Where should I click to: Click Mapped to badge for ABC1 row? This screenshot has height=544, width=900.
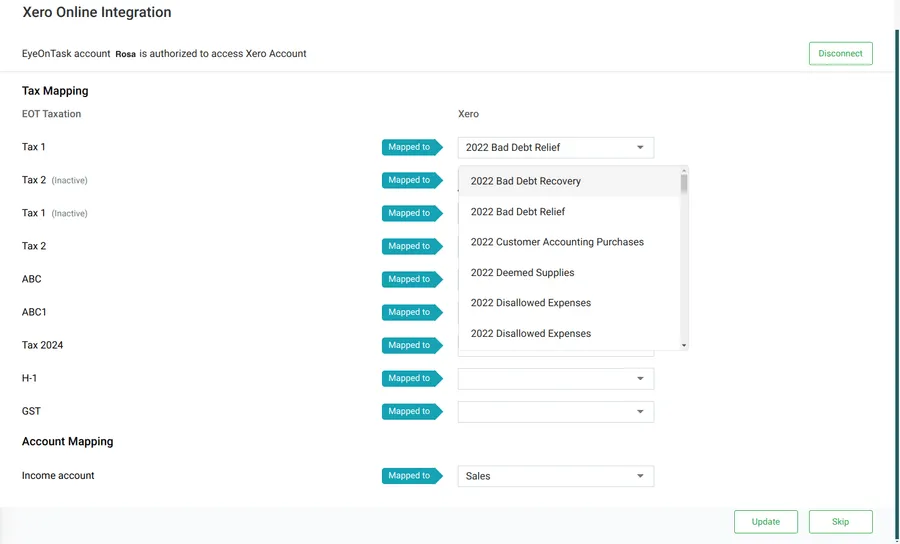coord(412,312)
